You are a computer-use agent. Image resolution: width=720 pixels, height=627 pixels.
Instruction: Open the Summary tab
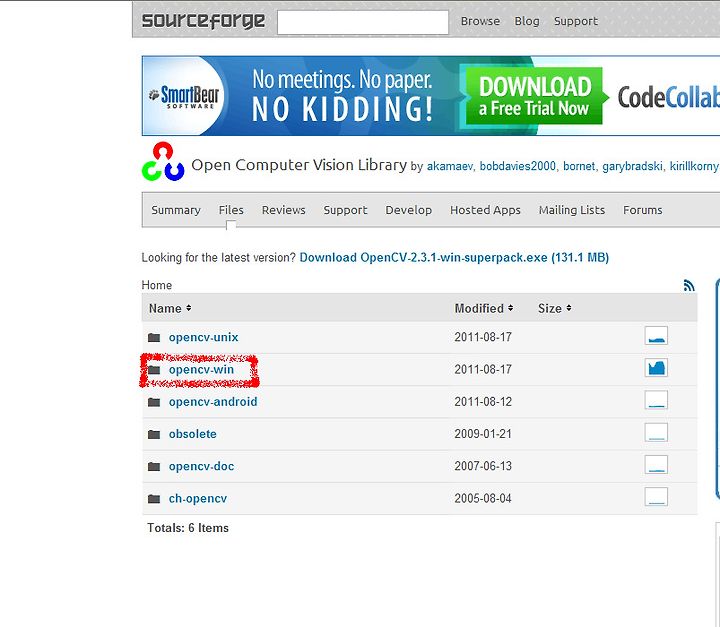click(x=176, y=210)
